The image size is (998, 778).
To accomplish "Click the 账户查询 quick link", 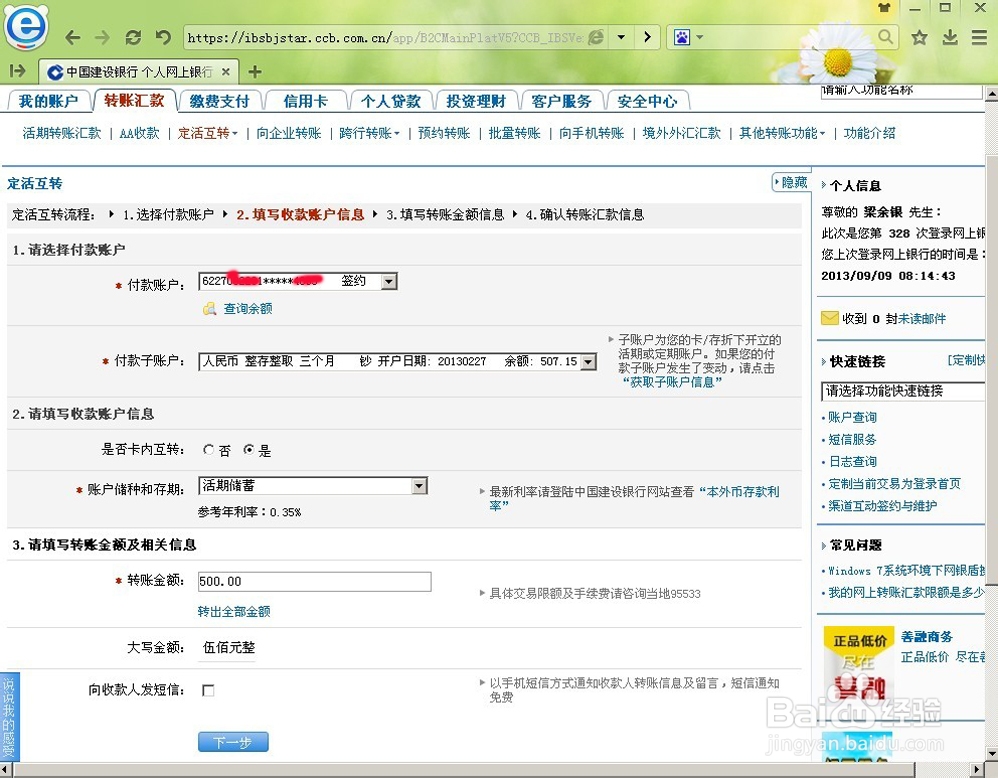I will pos(852,418).
